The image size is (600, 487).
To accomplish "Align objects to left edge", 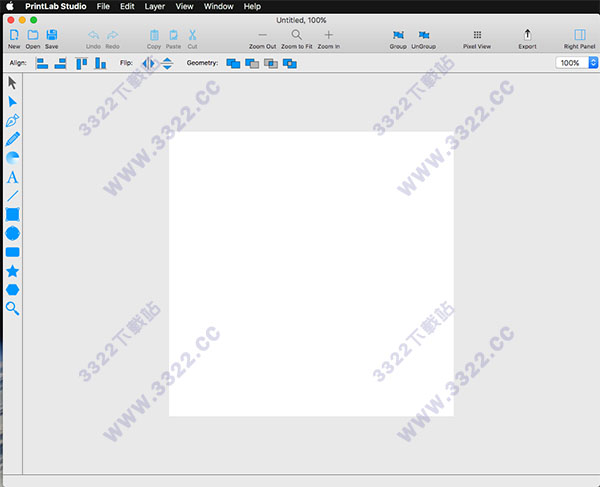I will coord(42,63).
